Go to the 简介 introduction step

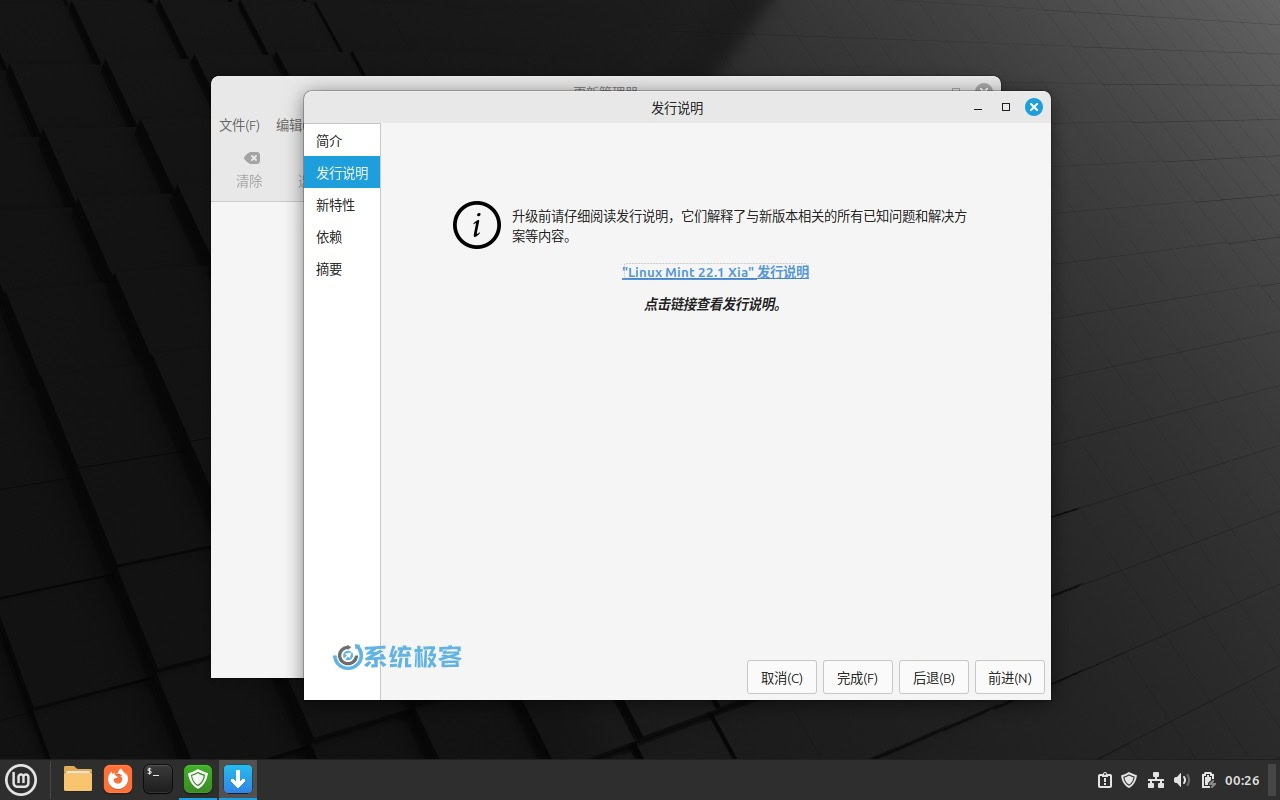coord(342,141)
